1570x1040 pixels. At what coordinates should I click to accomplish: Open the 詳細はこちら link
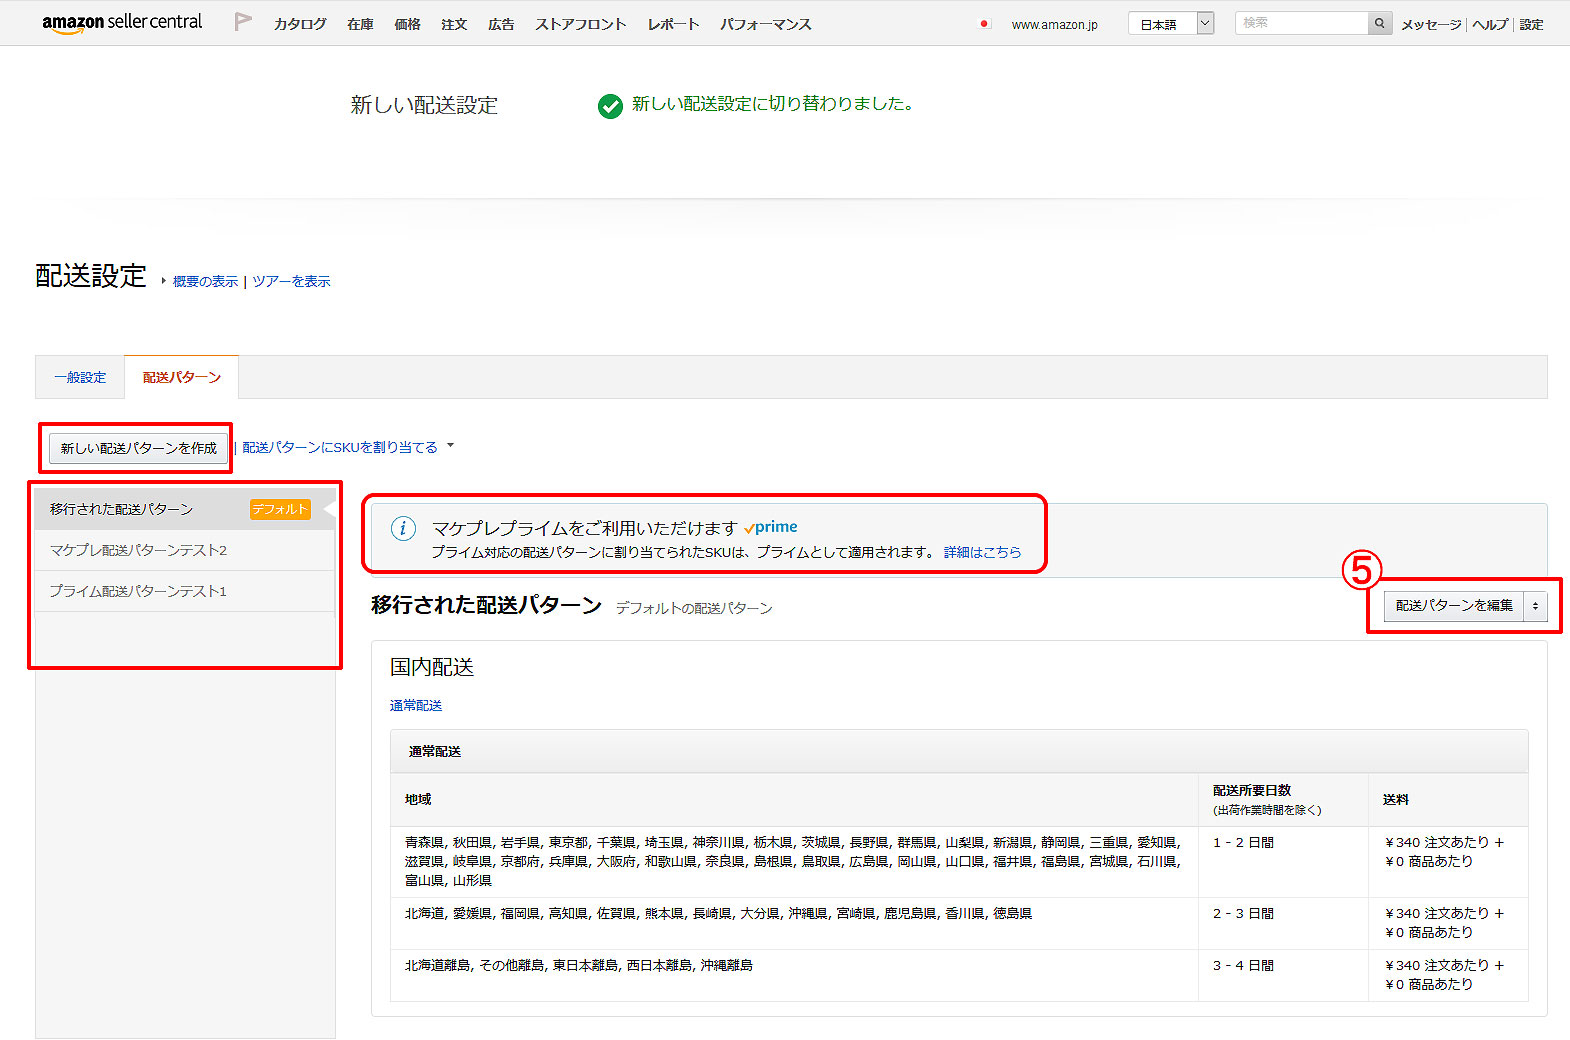point(982,552)
